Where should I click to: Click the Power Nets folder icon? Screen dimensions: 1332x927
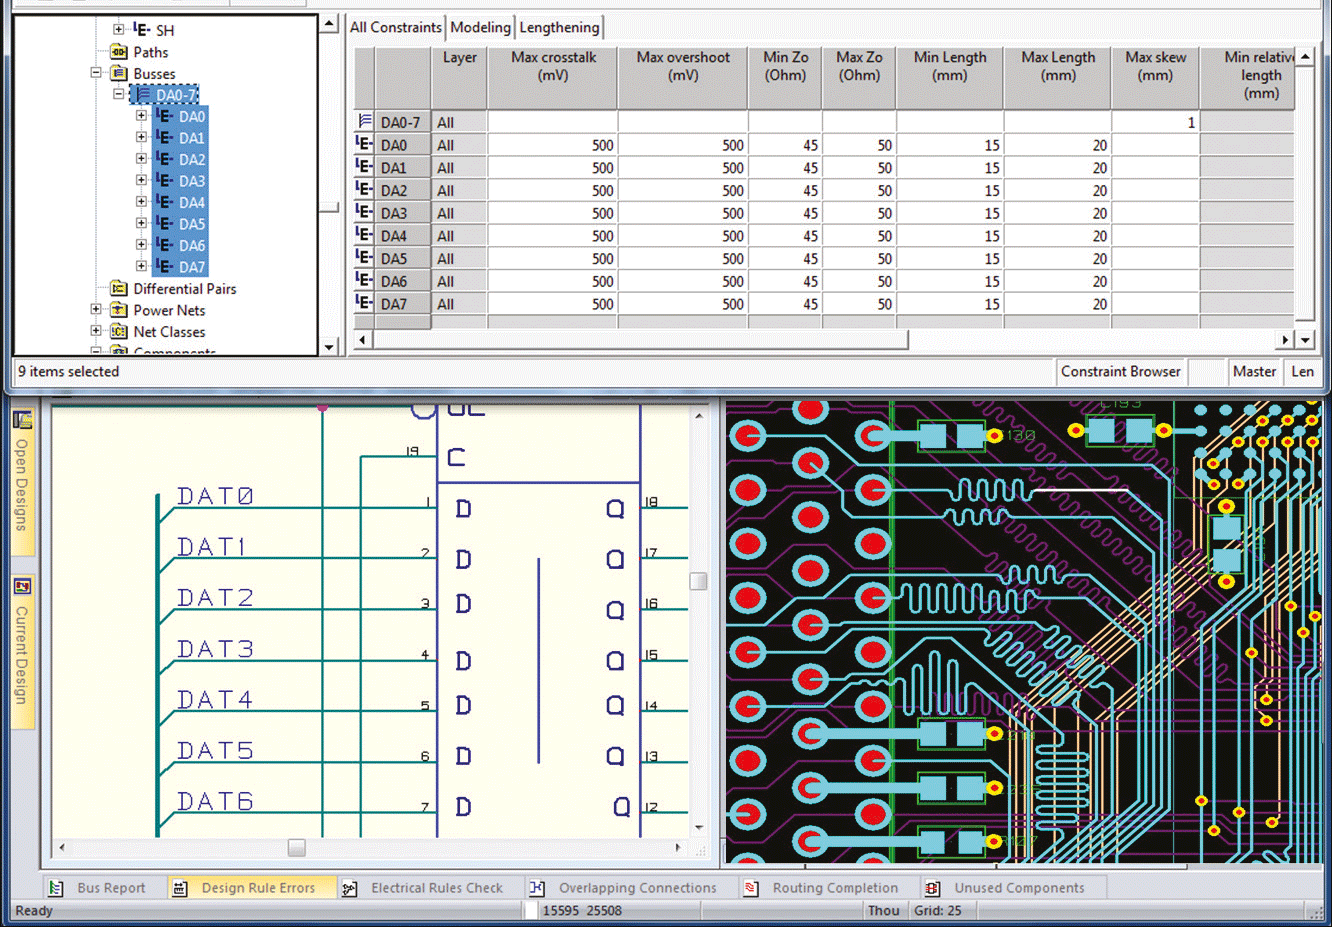[119, 310]
